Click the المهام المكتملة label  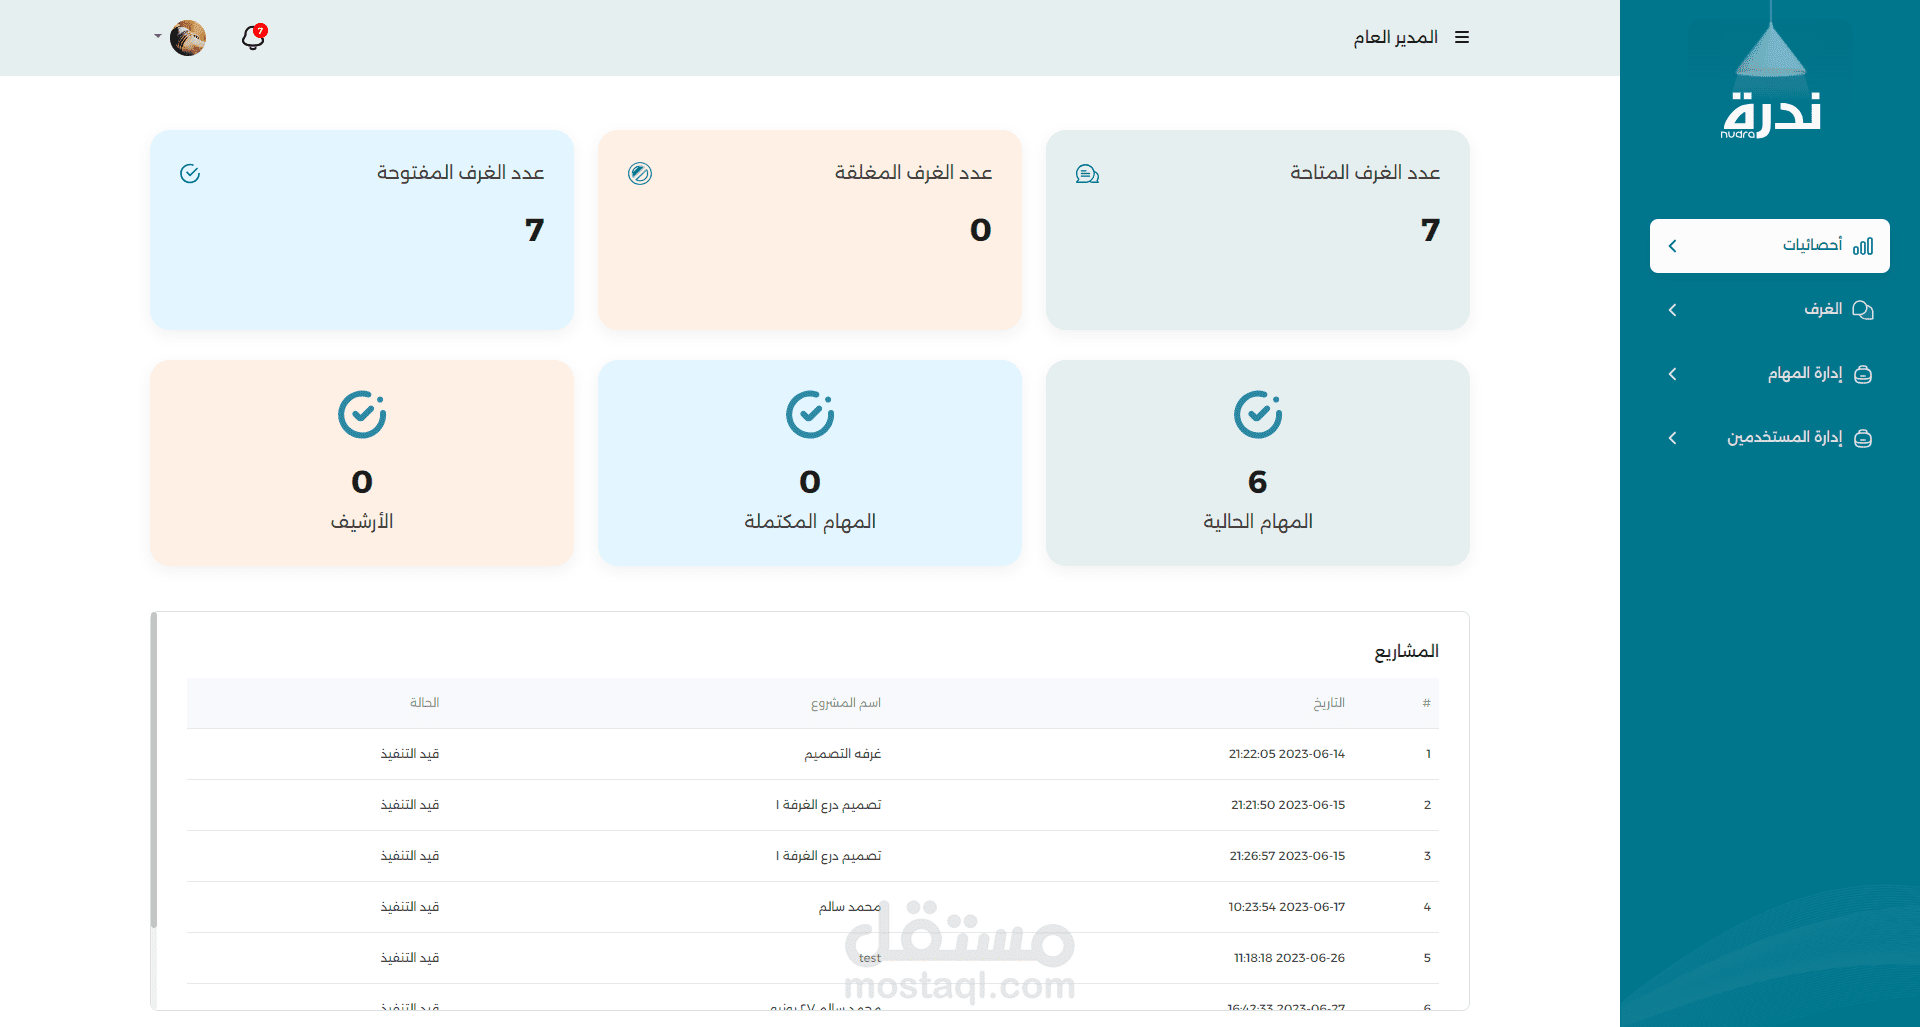(x=810, y=521)
